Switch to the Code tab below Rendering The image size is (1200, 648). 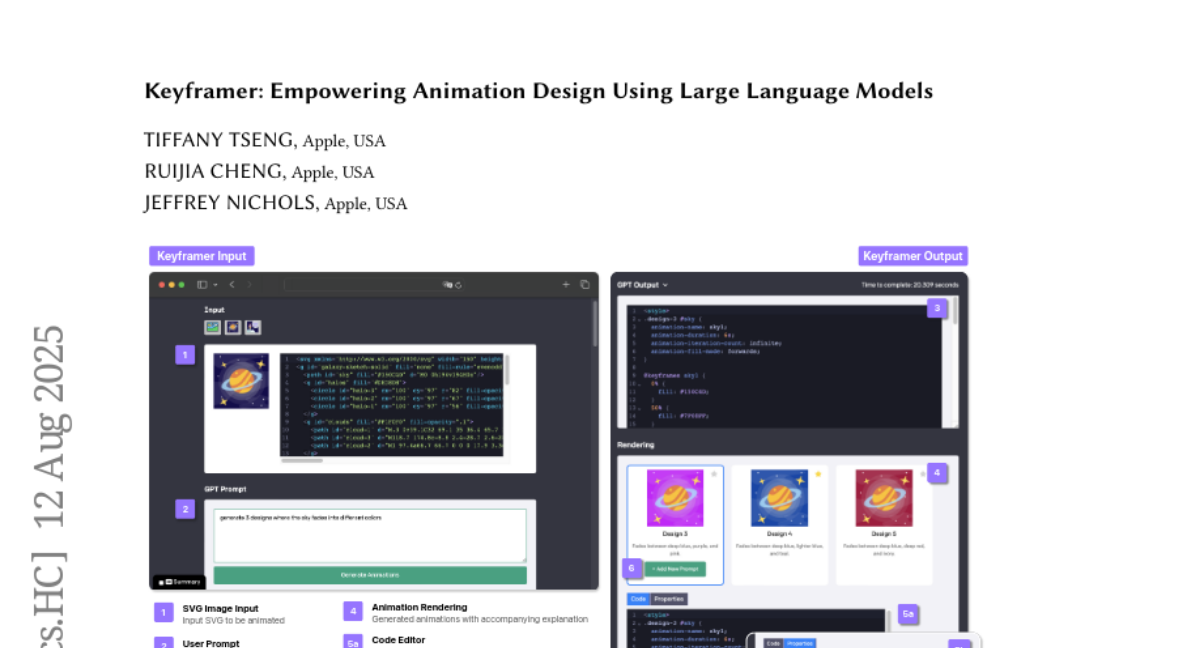coord(637,599)
